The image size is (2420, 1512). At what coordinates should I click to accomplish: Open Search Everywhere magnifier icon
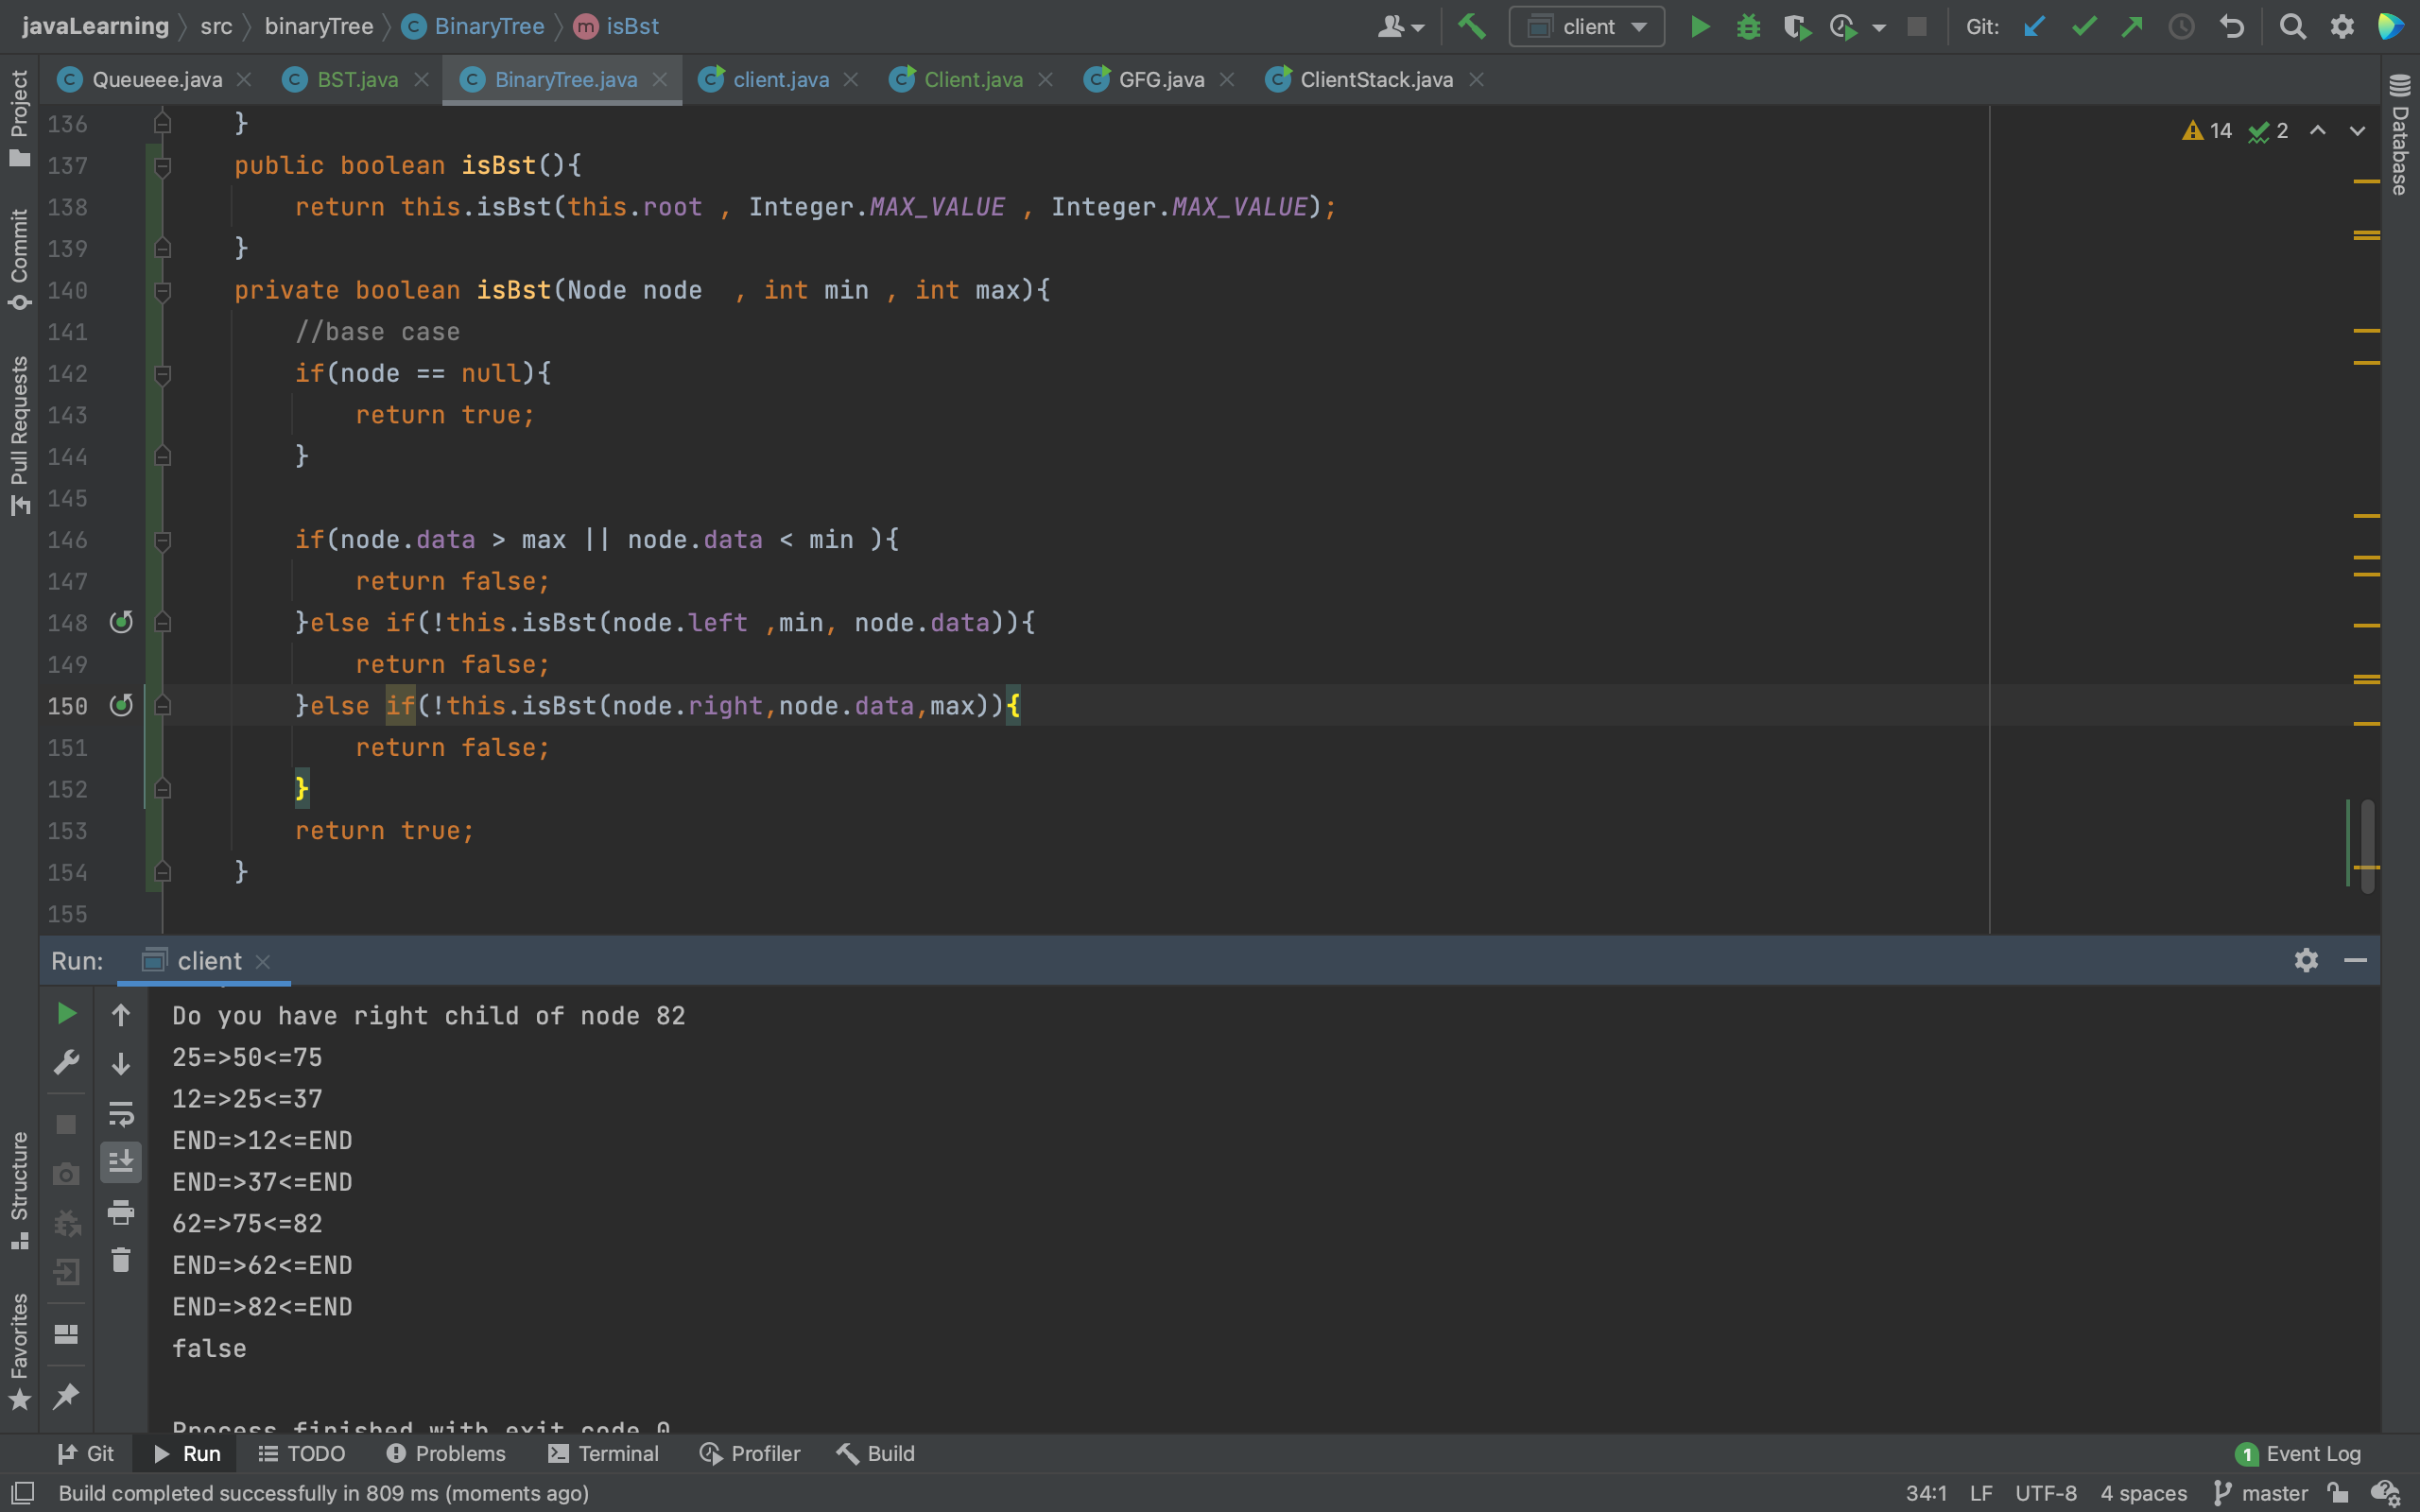(x=2292, y=27)
